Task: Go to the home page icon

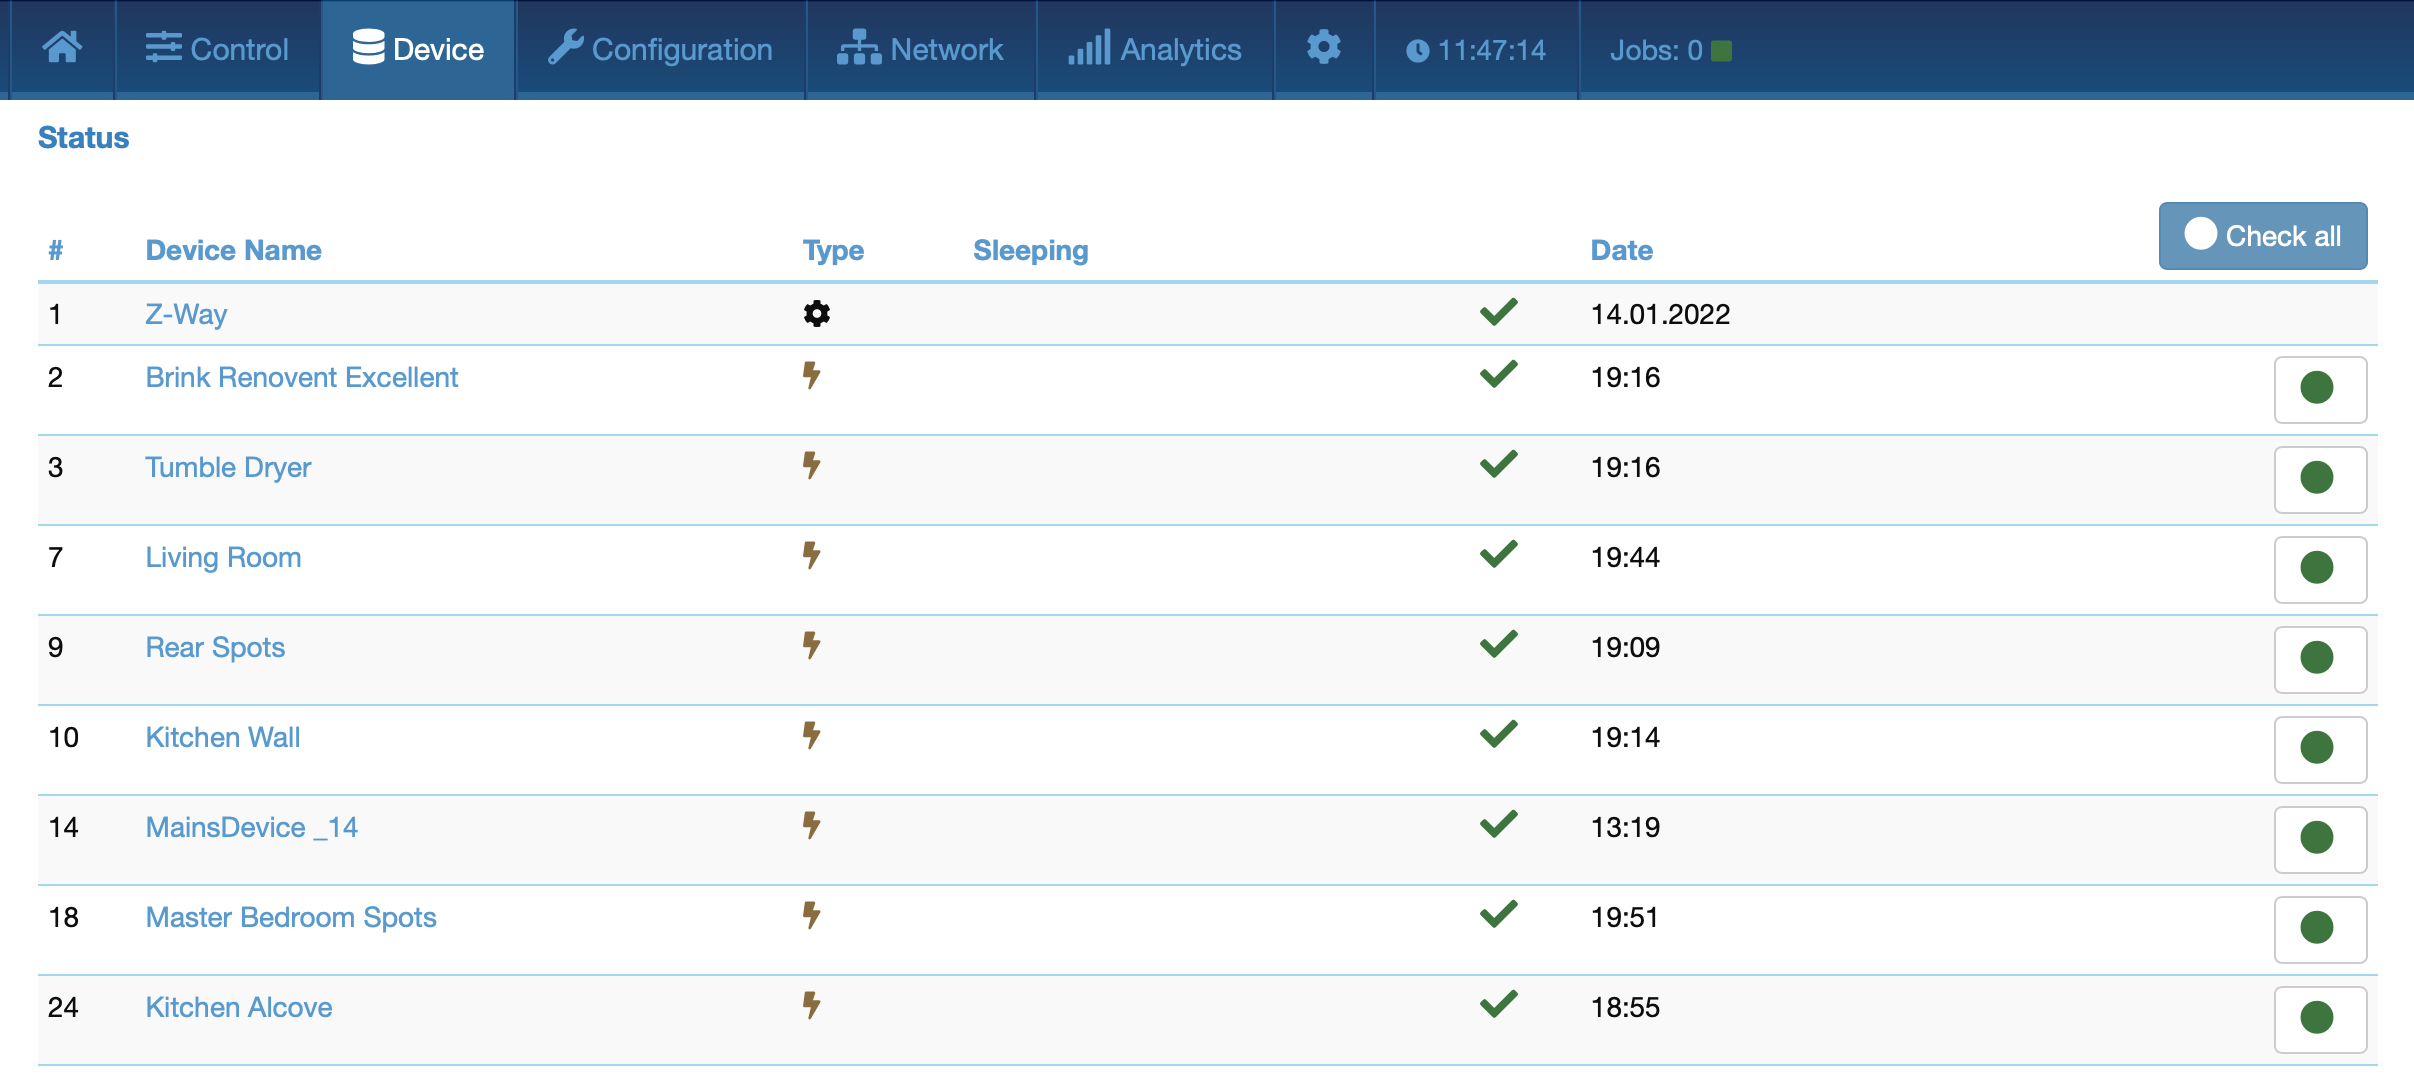Action: 62,48
